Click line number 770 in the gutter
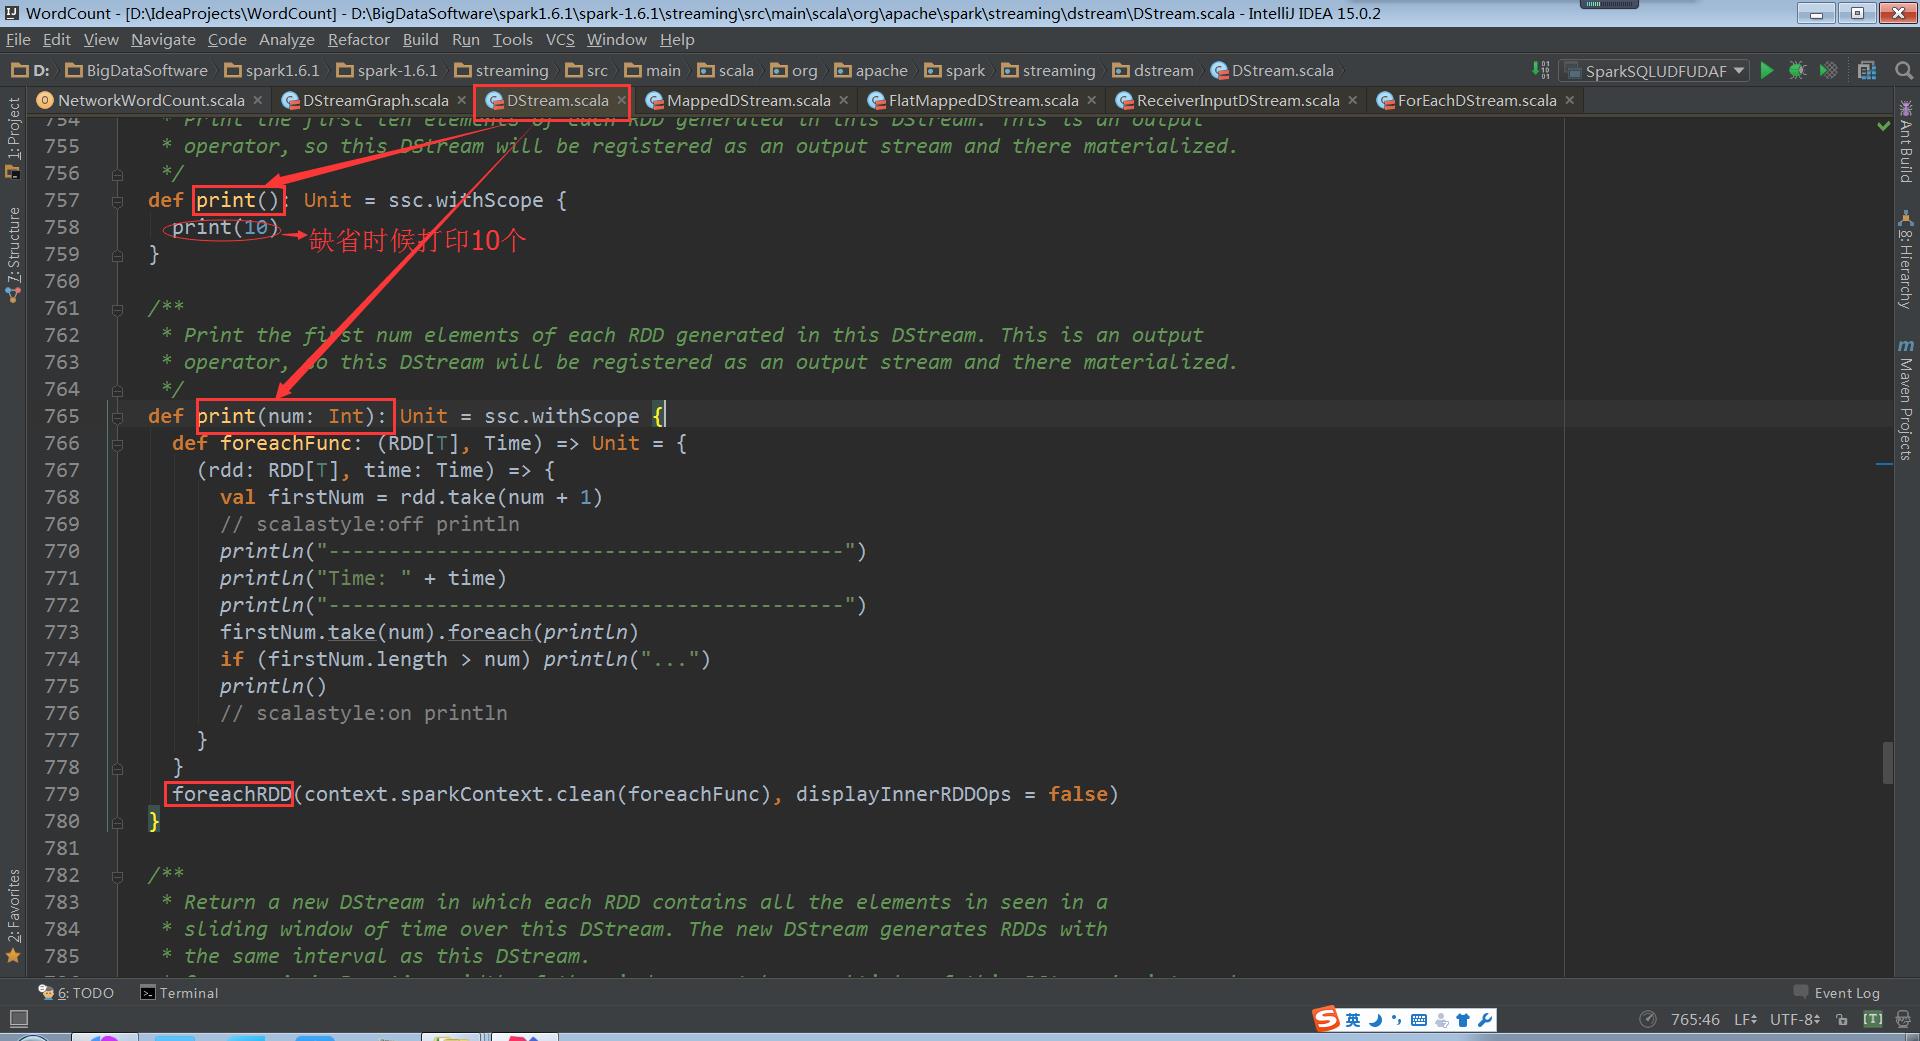The width and height of the screenshot is (1920, 1041). pyautogui.click(x=61, y=551)
